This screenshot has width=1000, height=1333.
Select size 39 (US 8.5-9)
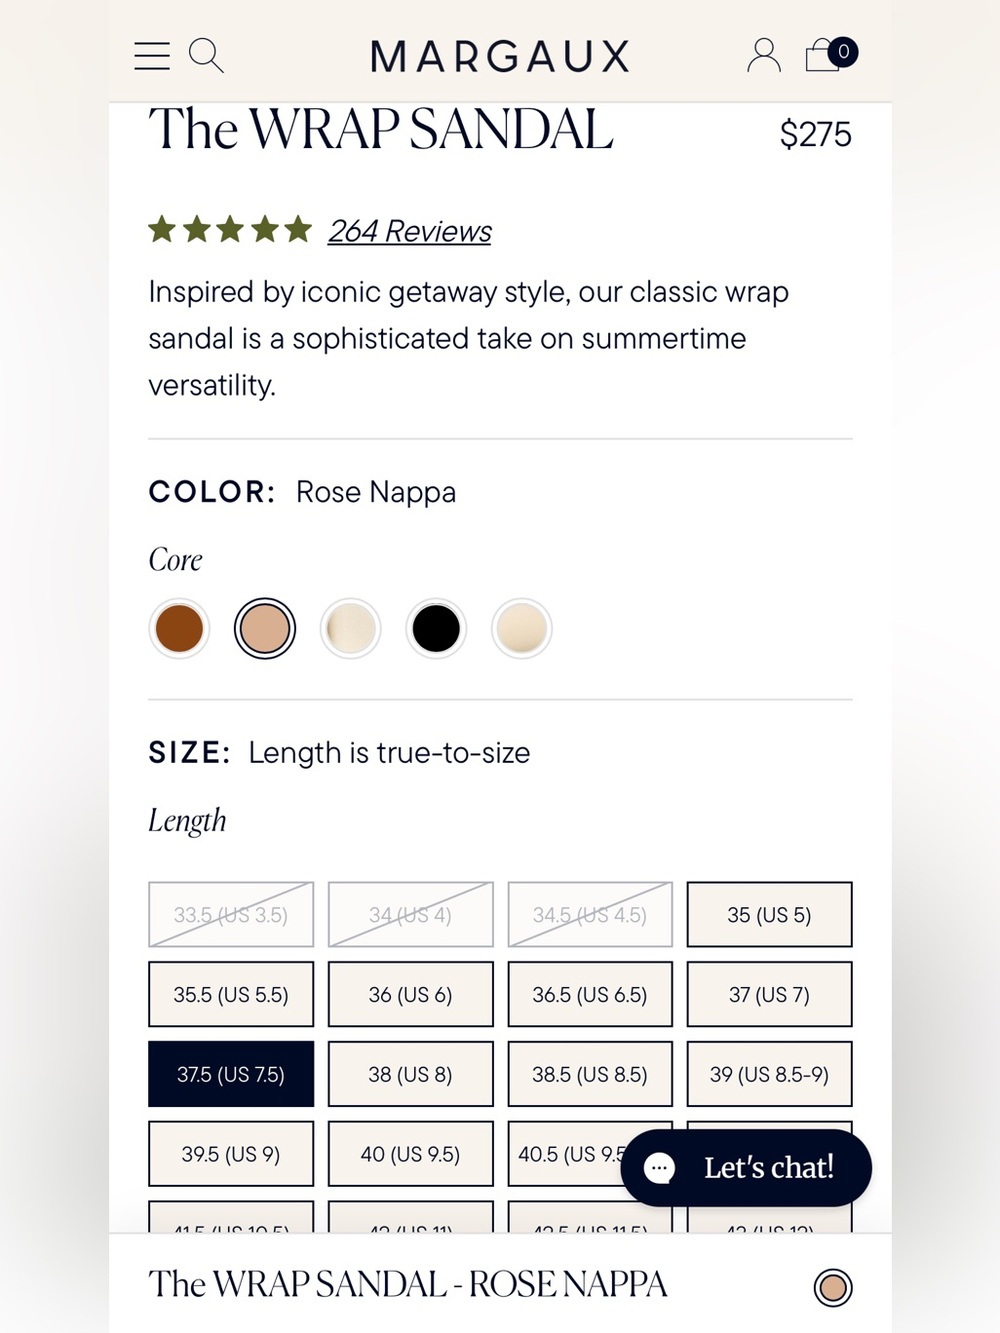click(x=769, y=1074)
